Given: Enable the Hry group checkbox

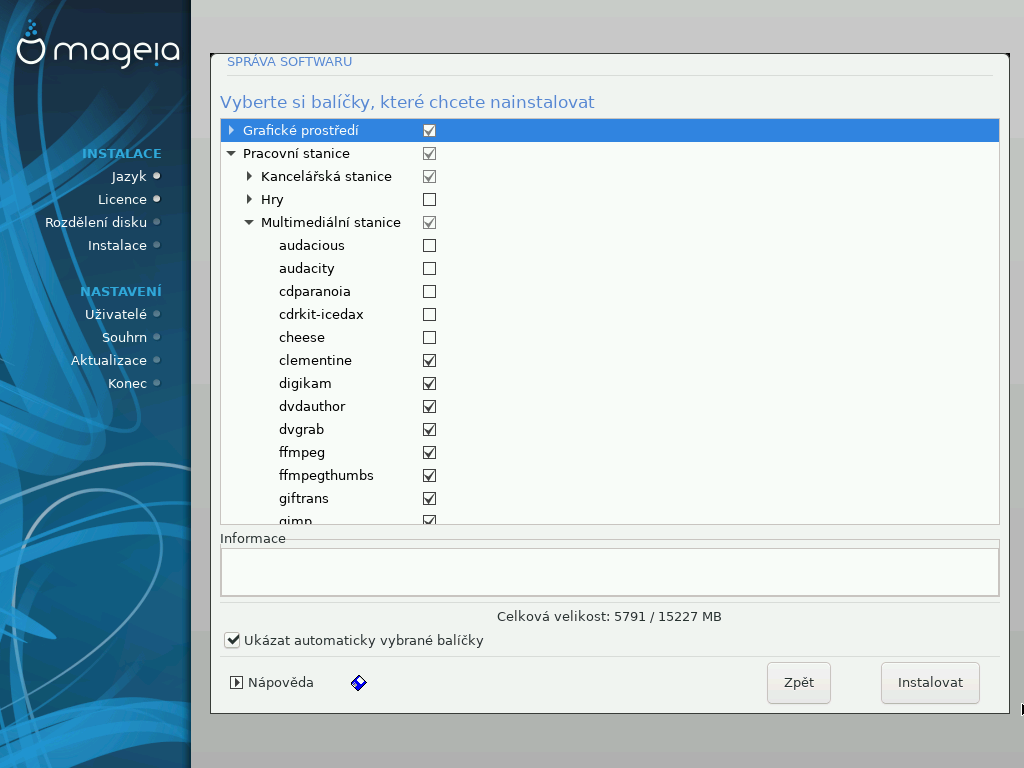Looking at the screenshot, I should 429,199.
